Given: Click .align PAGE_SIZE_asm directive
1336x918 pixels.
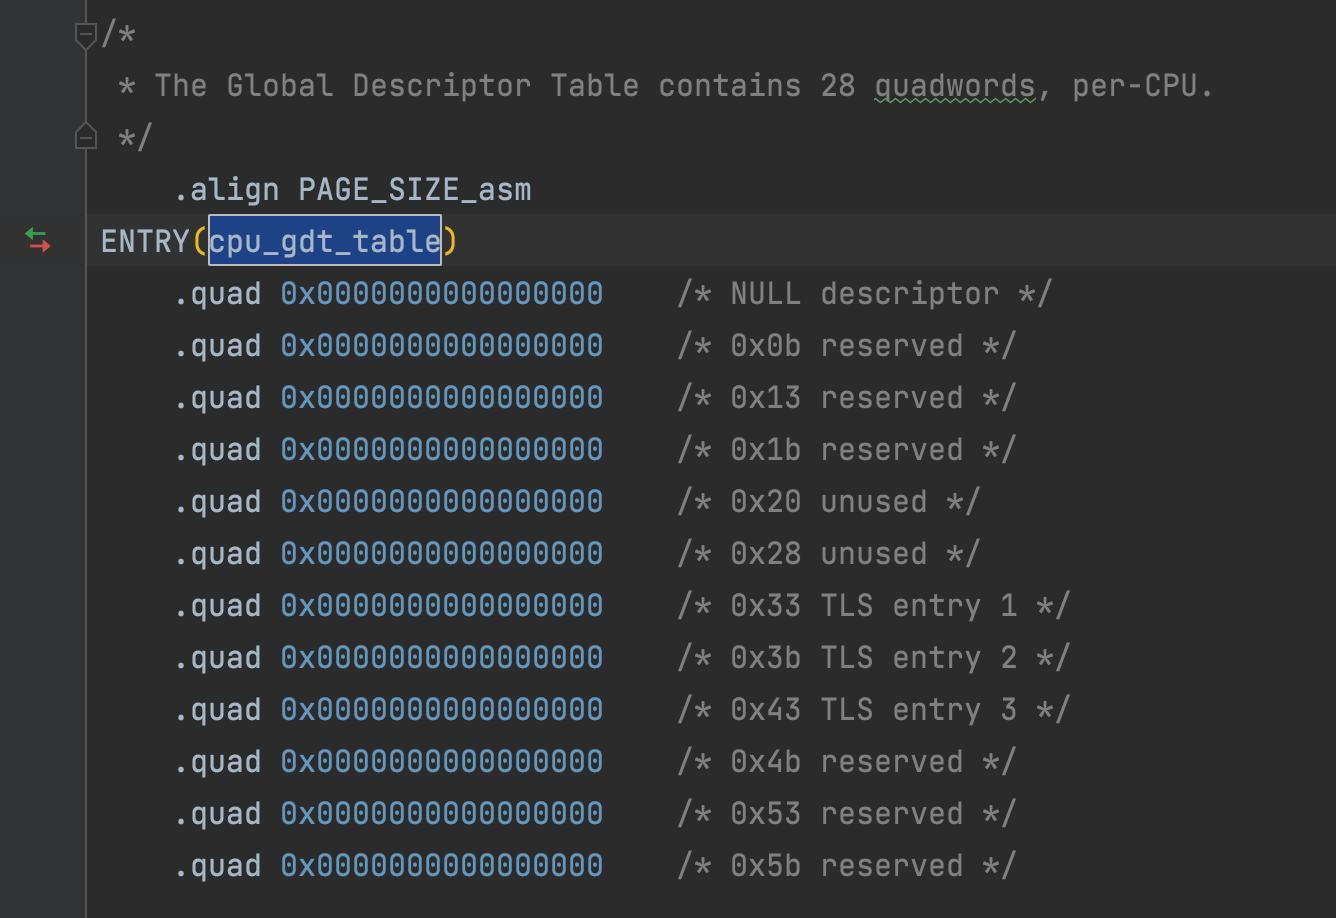Looking at the screenshot, I should tap(352, 189).
